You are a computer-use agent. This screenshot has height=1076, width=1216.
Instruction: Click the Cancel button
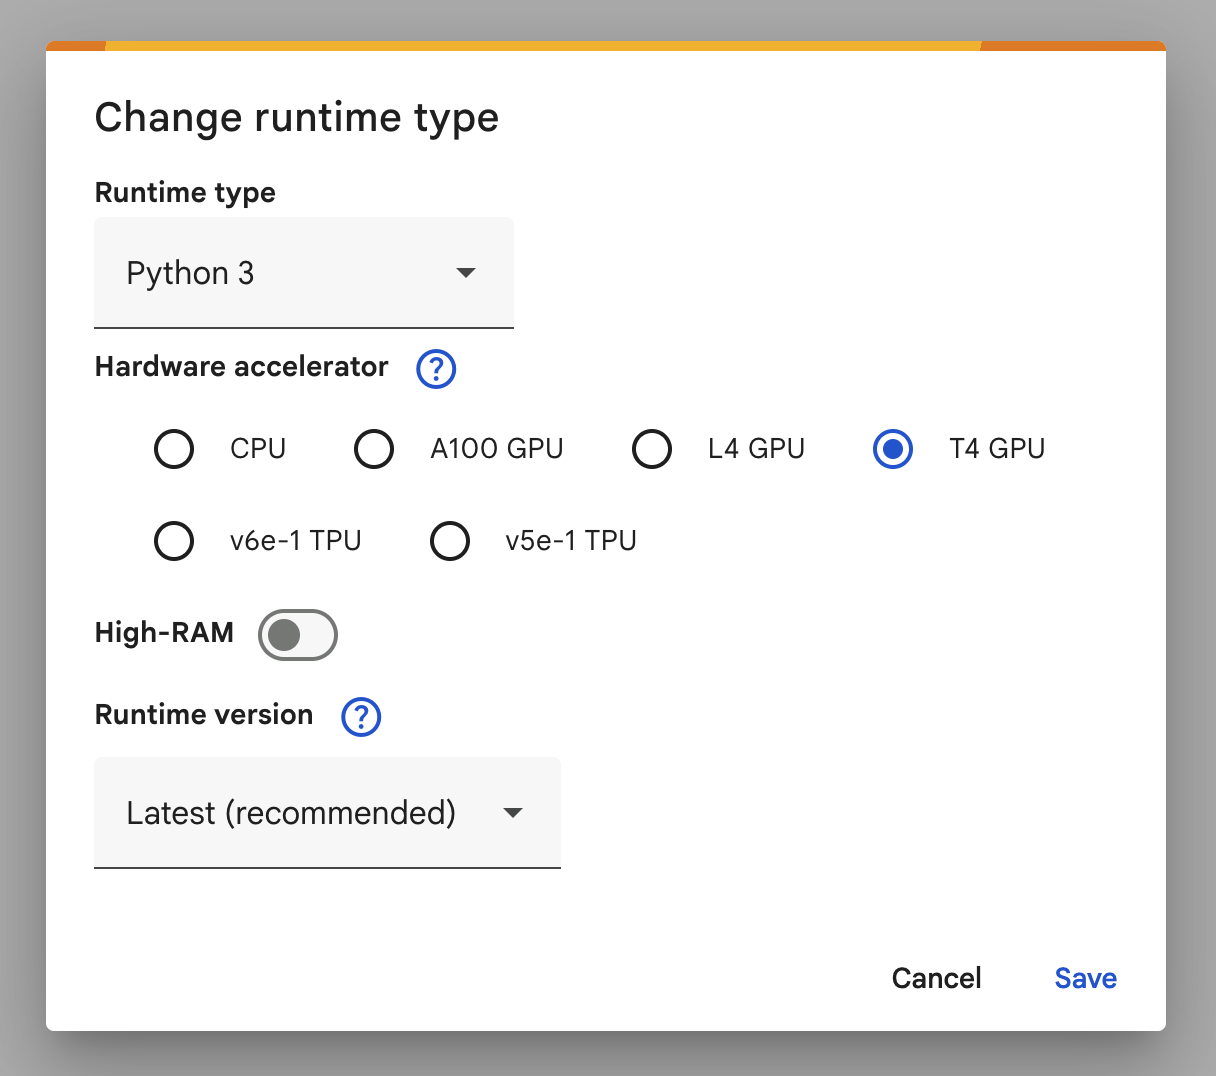[937, 978]
